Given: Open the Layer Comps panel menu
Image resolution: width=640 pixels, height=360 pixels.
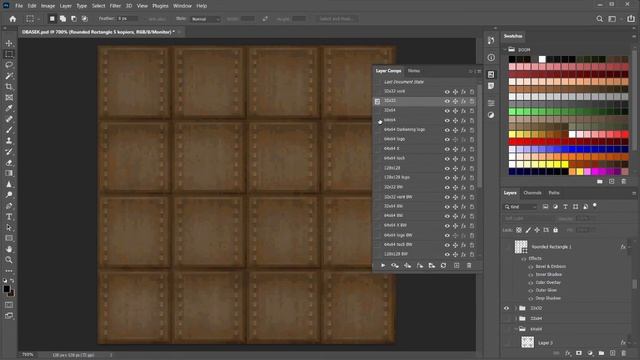Looking at the screenshot, I should [x=479, y=71].
